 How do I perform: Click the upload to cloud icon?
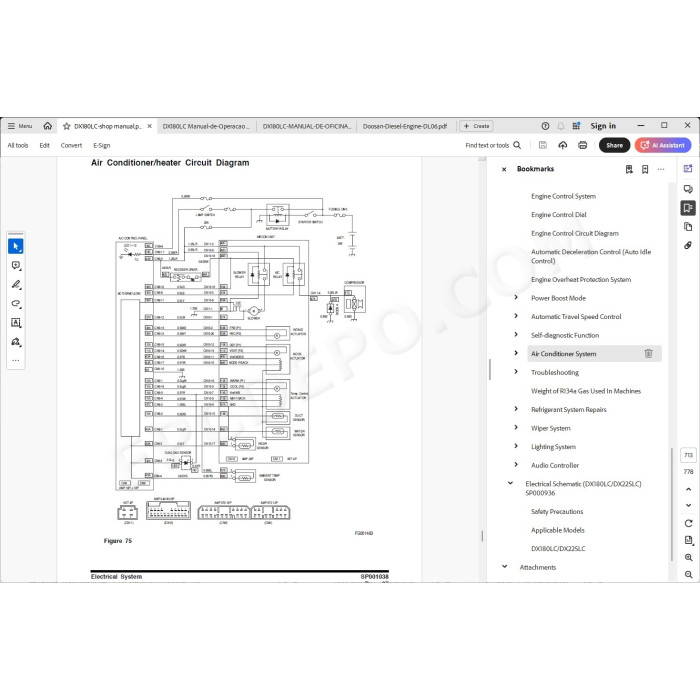[562, 145]
